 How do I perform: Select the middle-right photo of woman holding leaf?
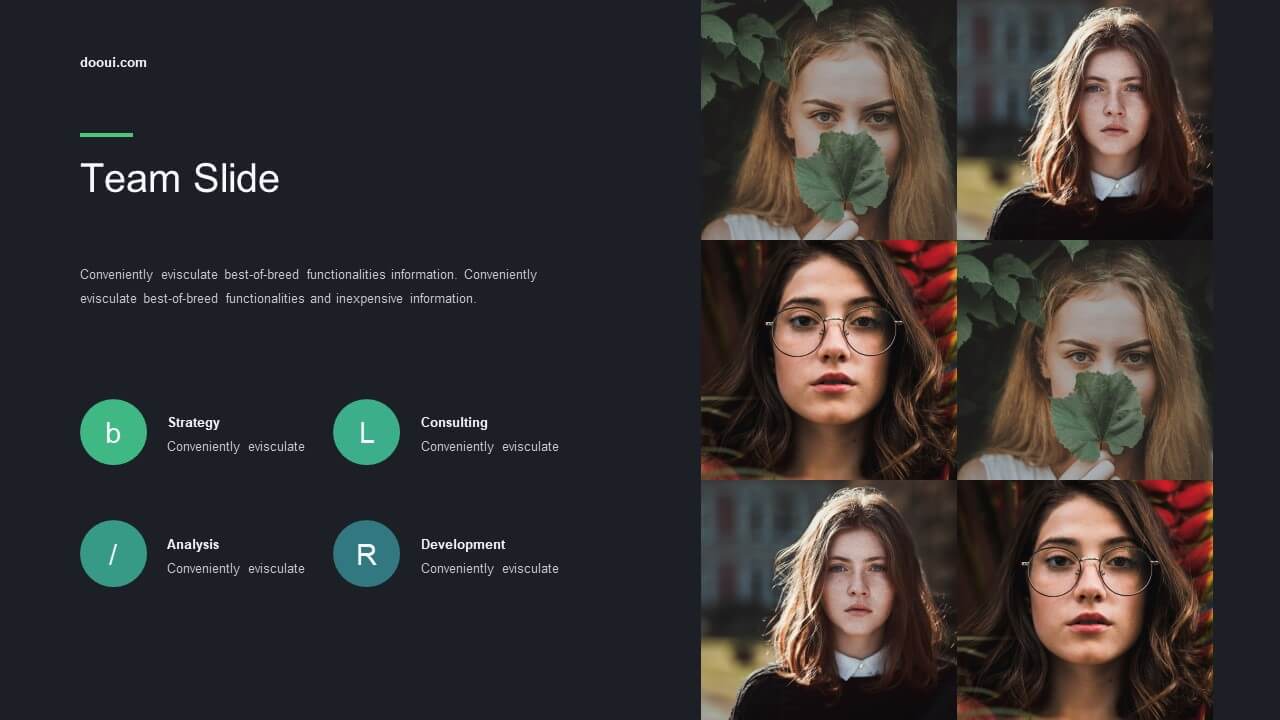1085,360
